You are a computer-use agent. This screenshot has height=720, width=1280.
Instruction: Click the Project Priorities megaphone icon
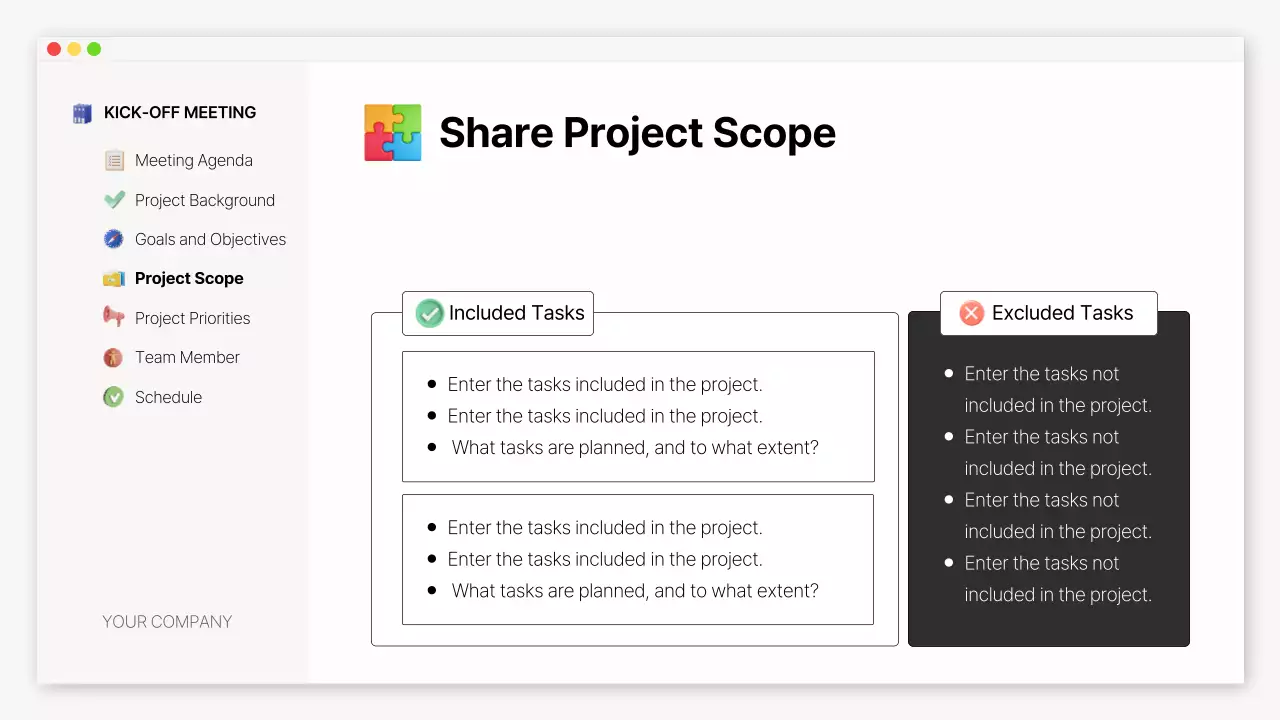(113, 318)
